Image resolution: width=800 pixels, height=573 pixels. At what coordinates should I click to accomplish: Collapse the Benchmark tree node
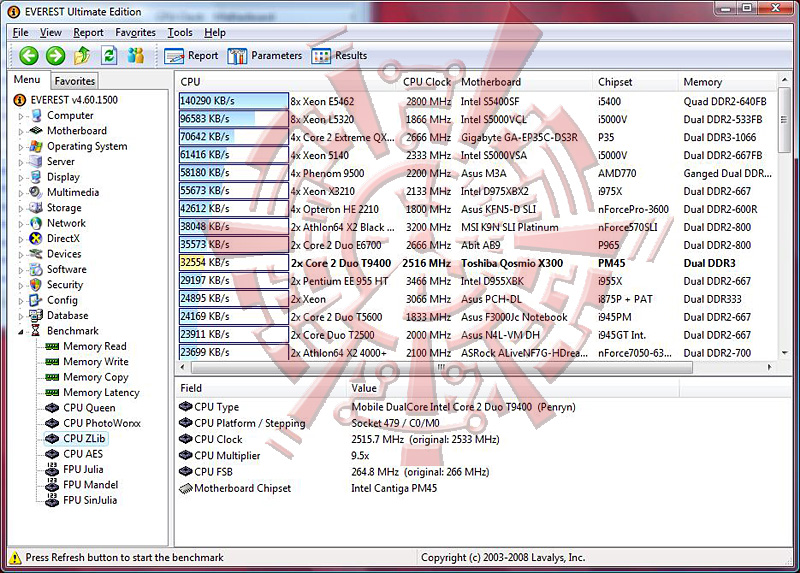(x=20, y=332)
